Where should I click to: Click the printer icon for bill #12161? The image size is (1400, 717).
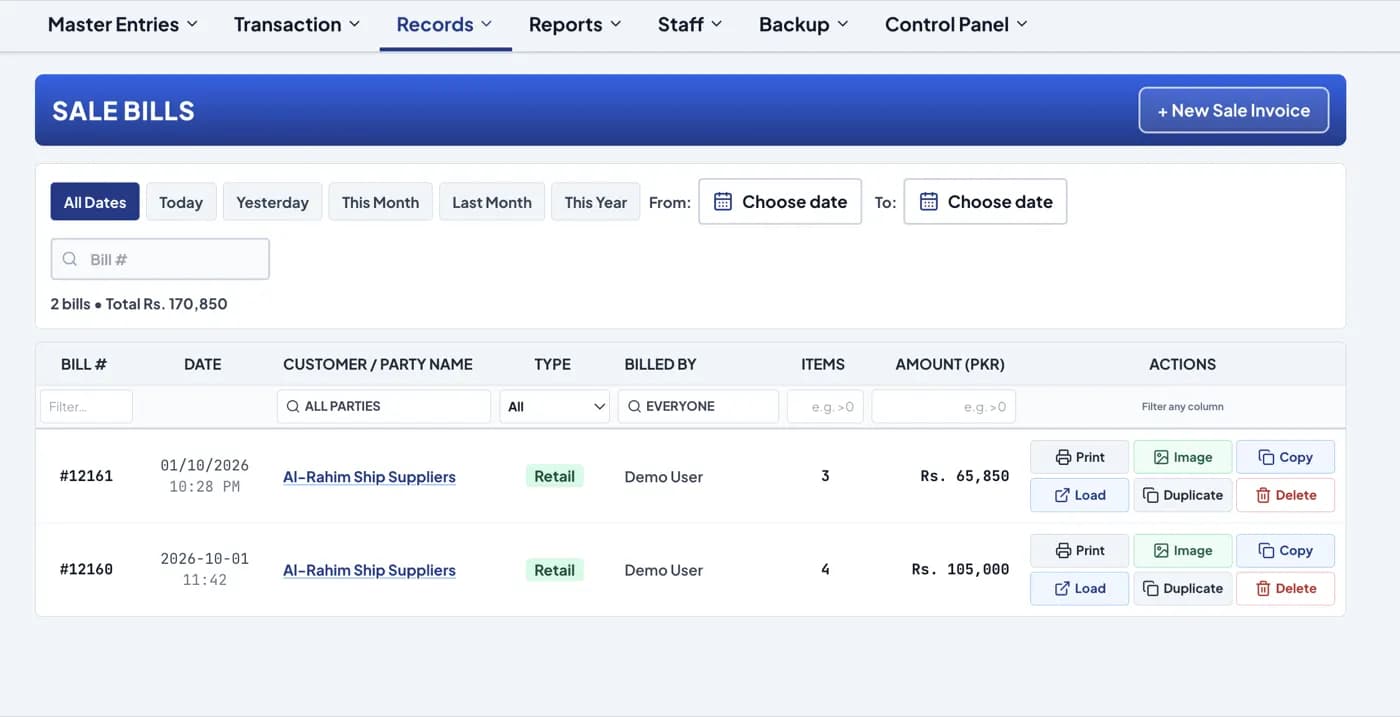(x=1063, y=457)
